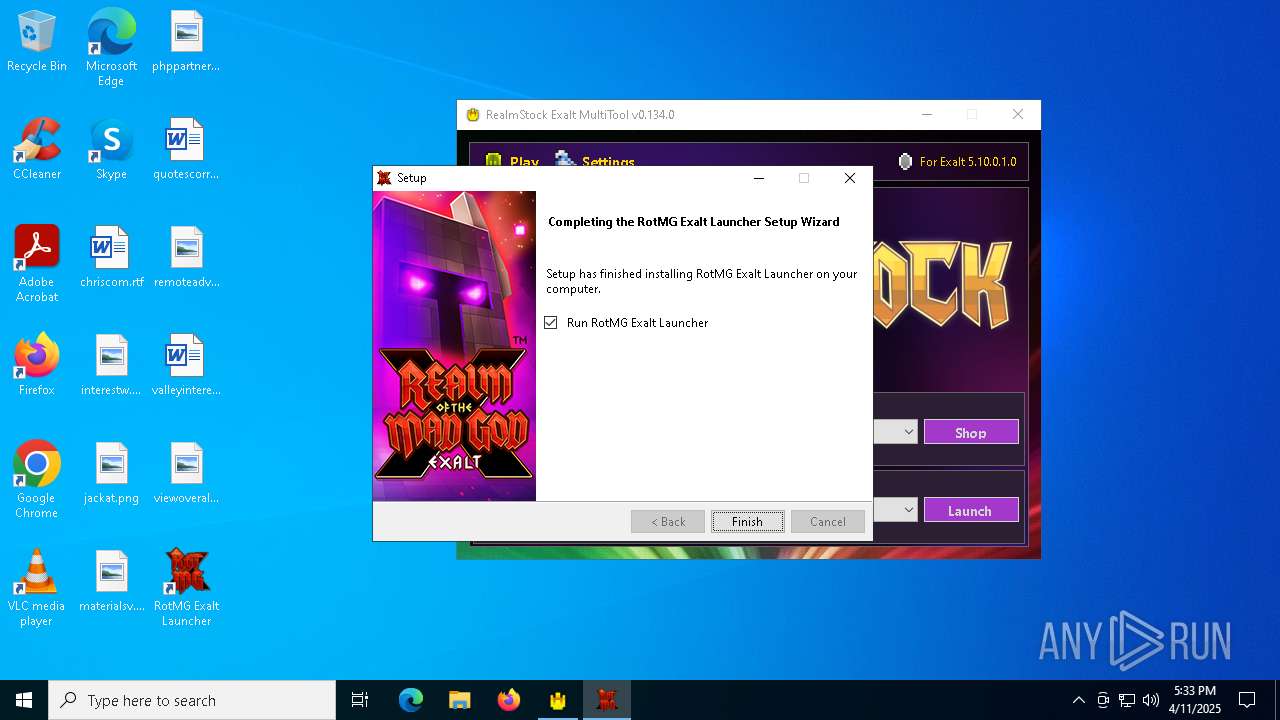Image resolution: width=1280 pixels, height=720 pixels.
Task: Switch to RotMG Setup taskbar icon
Action: pyautogui.click(x=607, y=700)
